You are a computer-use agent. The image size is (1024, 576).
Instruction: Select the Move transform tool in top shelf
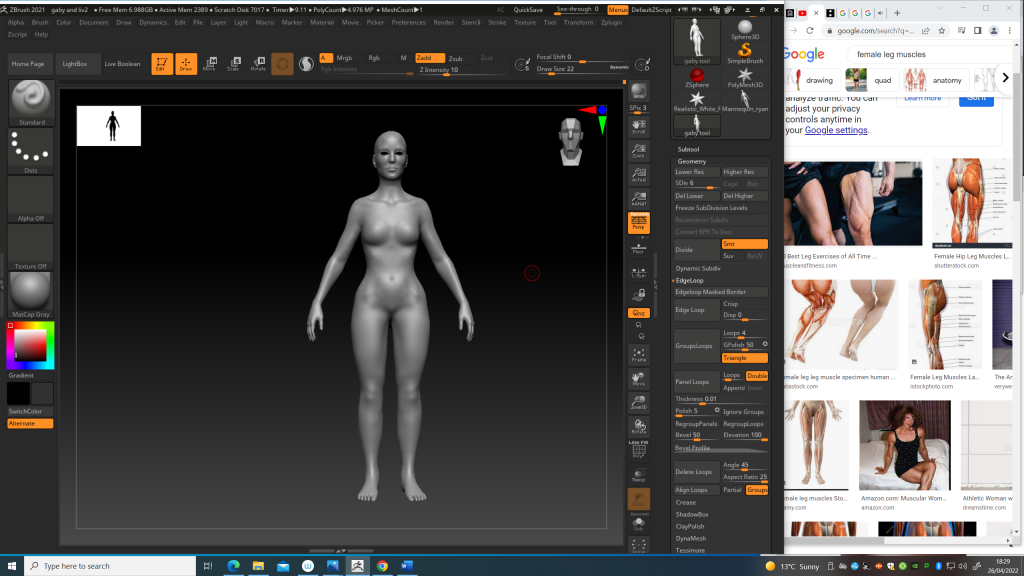pyautogui.click(x=209, y=64)
